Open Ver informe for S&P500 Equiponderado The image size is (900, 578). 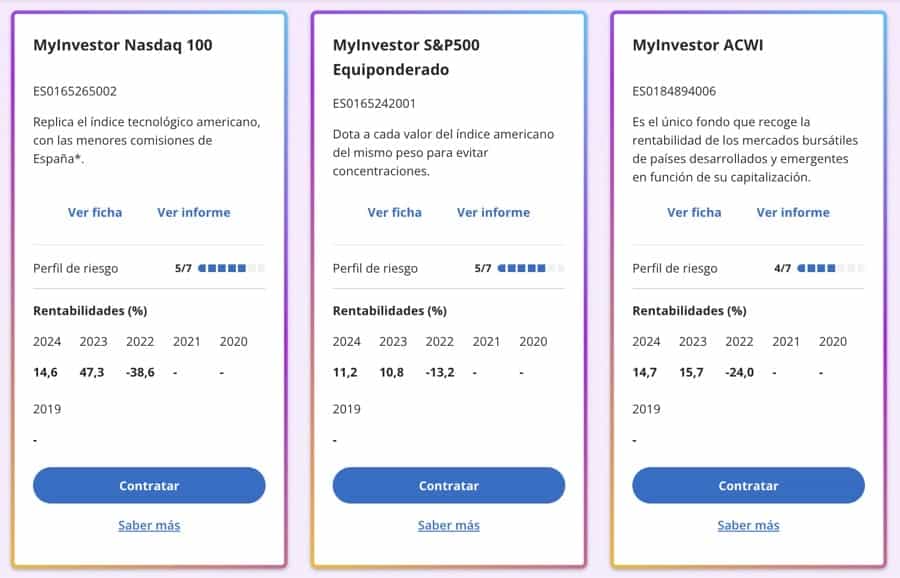494,212
